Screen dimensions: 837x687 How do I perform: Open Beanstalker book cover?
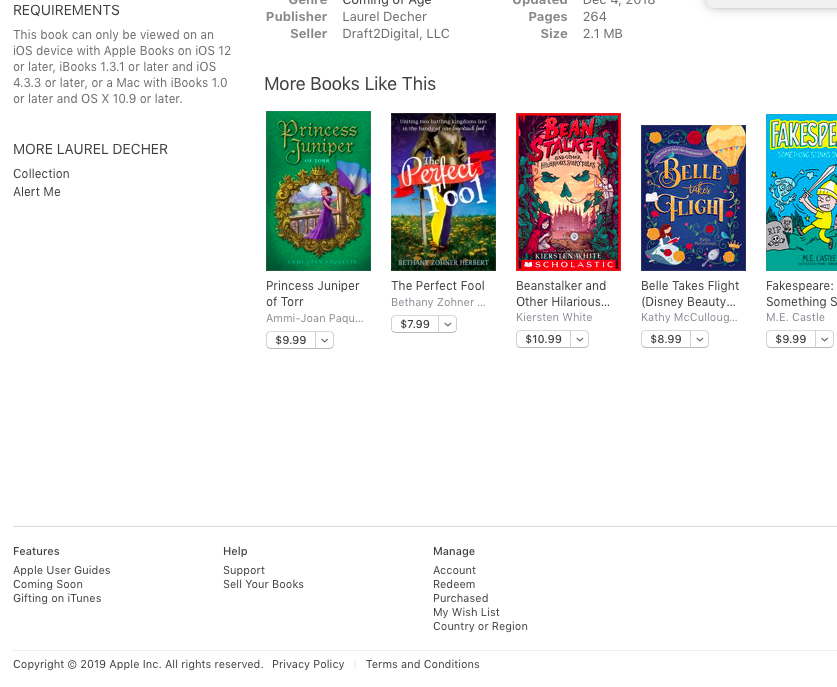tap(568, 192)
